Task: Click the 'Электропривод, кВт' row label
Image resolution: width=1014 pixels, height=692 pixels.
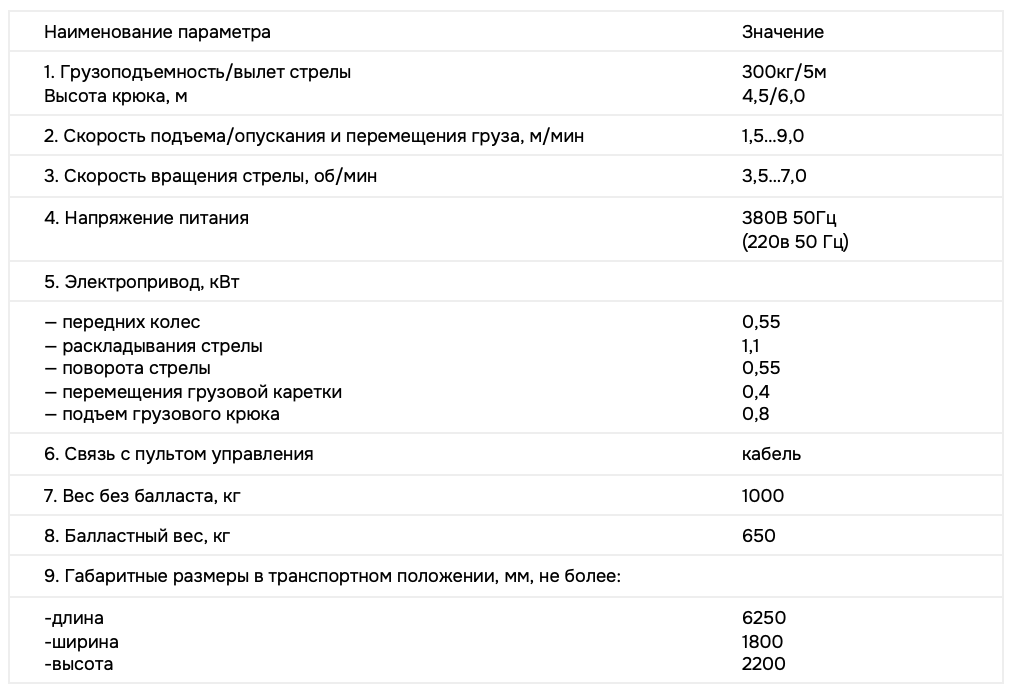Action: point(142,282)
